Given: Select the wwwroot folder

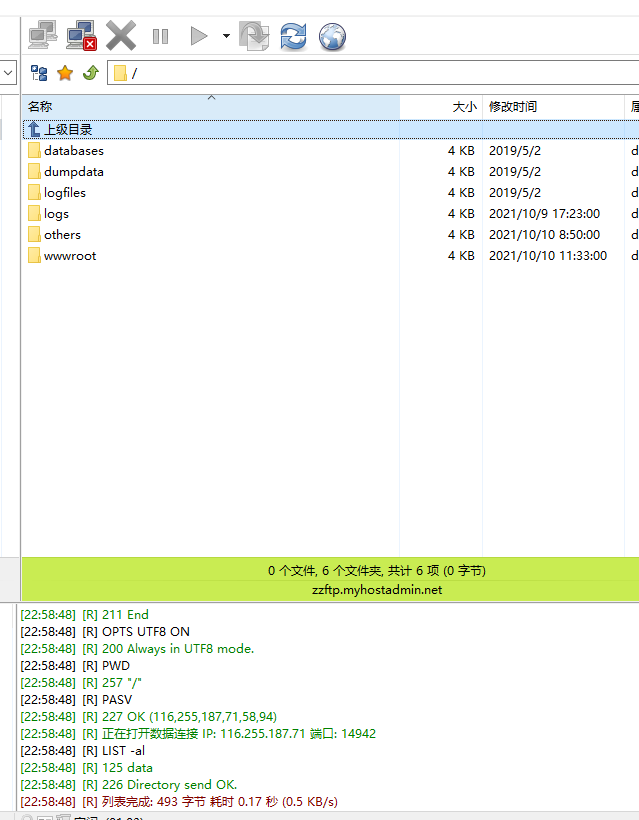Looking at the screenshot, I should point(70,256).
